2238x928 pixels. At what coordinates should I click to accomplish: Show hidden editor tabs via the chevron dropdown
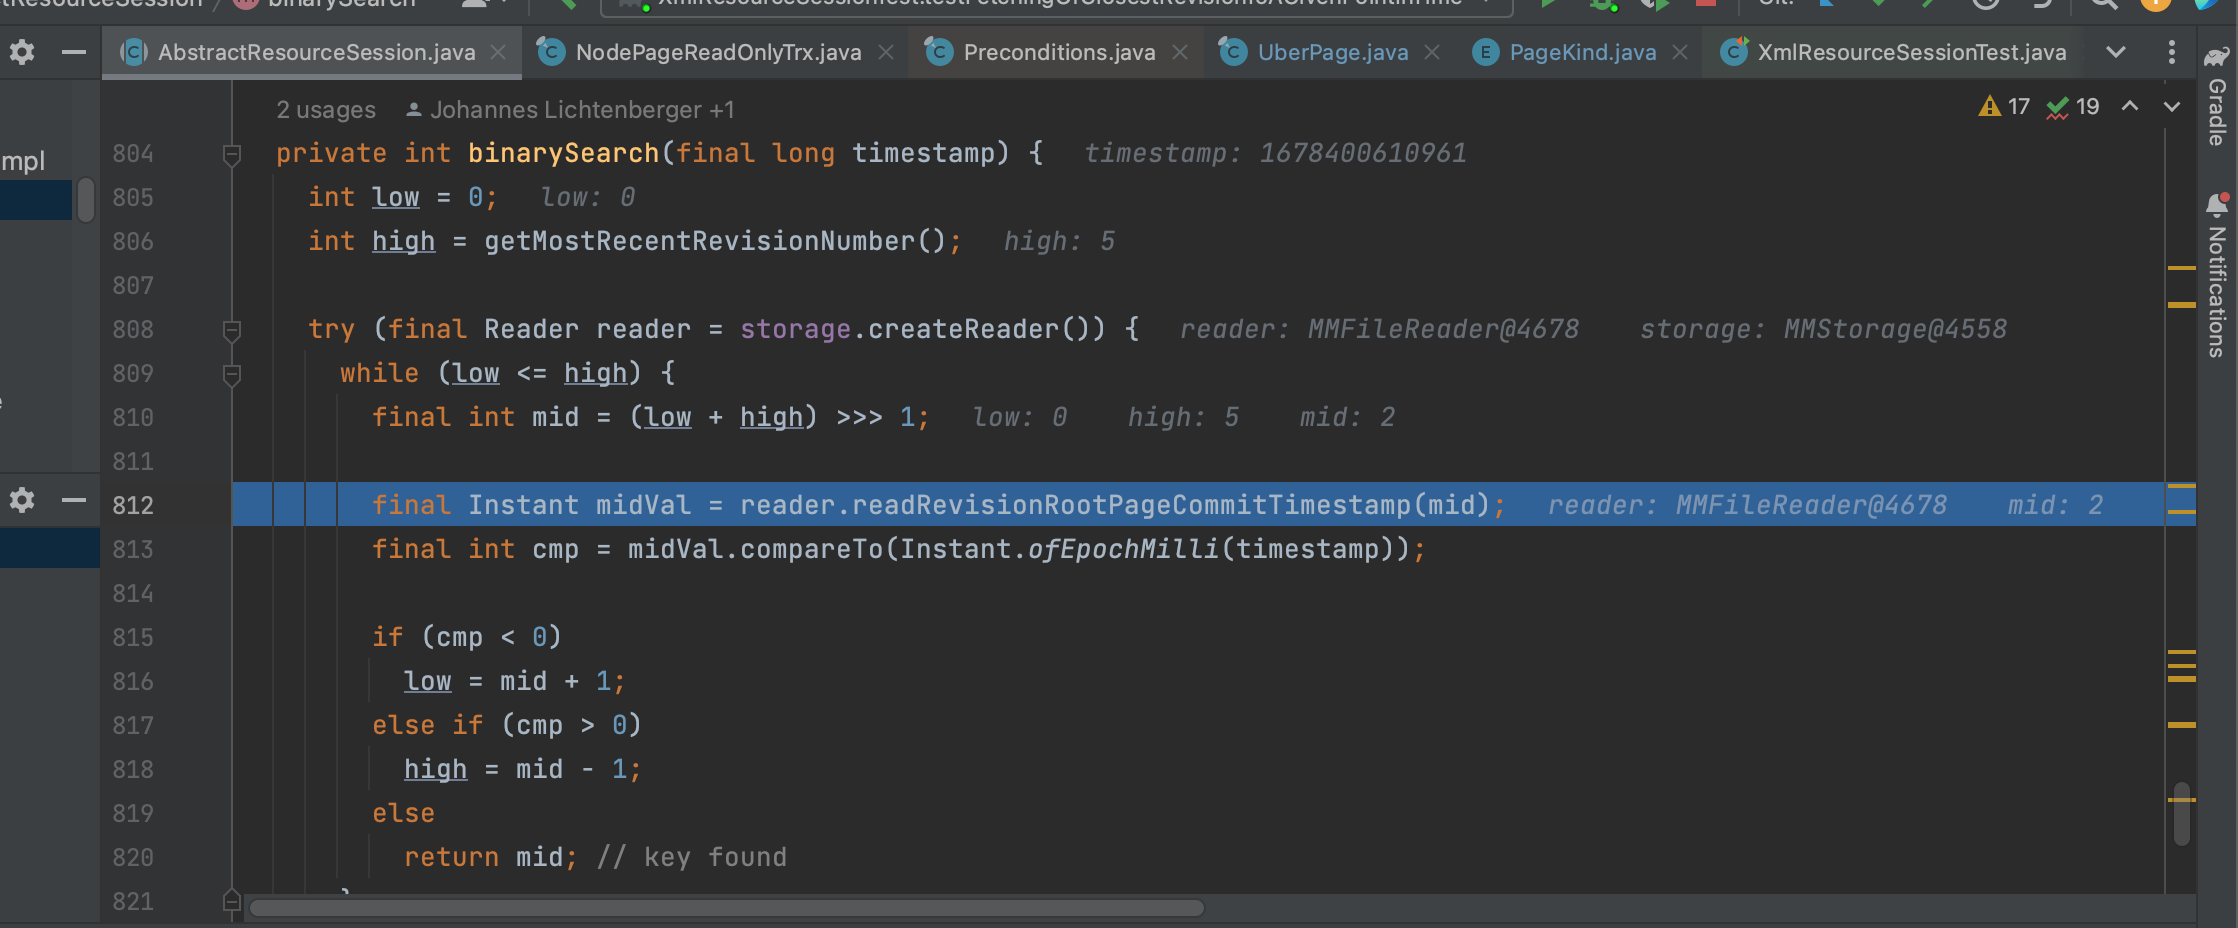tap(2116, 52)
